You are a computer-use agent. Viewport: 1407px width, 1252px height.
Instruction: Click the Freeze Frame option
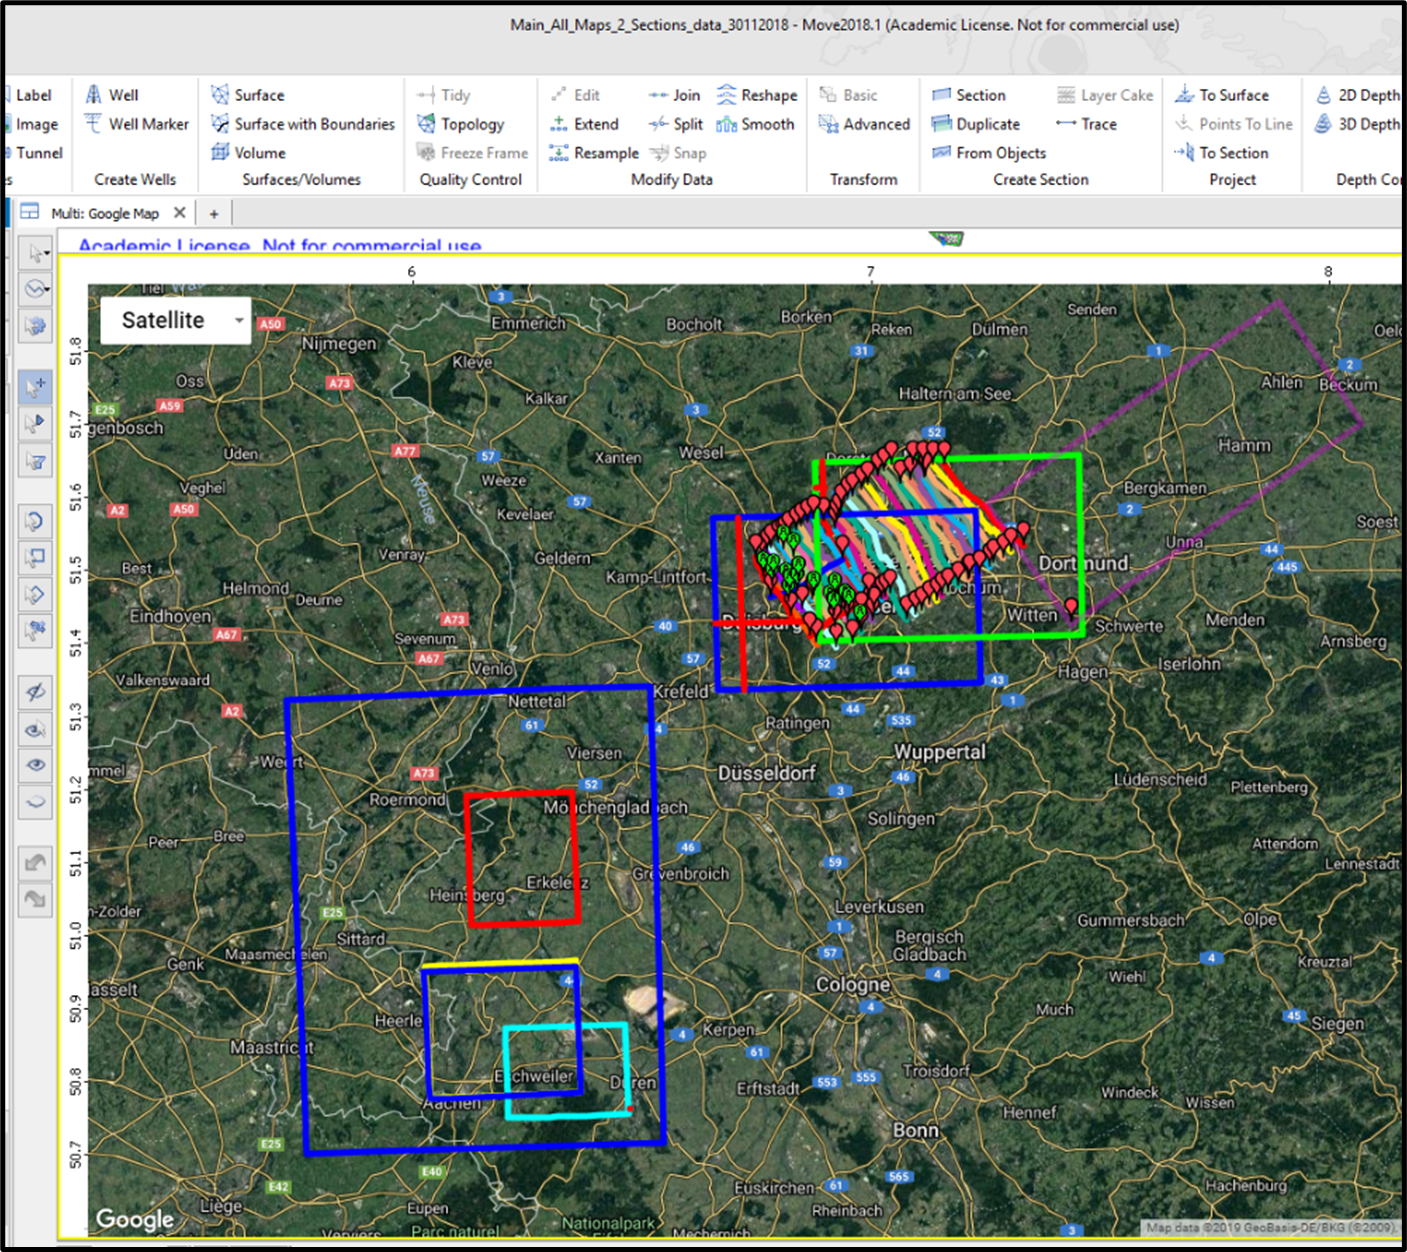click(x=472, y=153)
